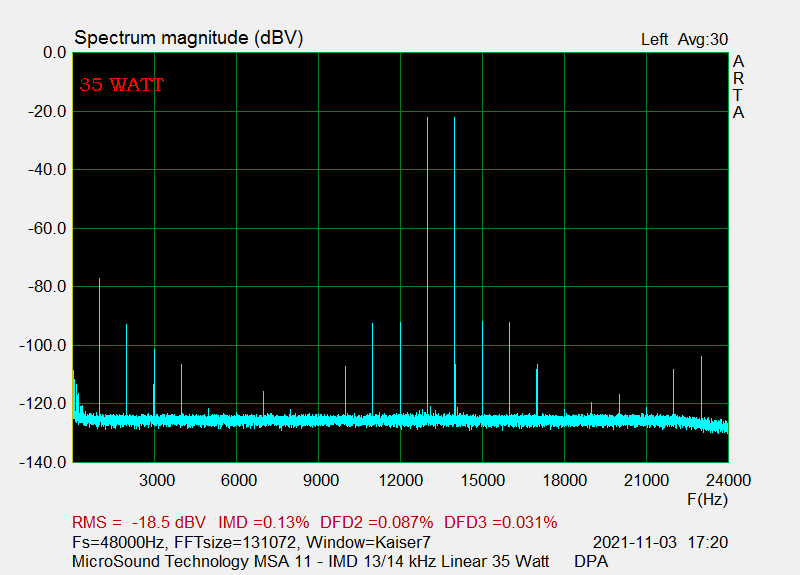800x575 pixels.
Task: Click the '0.0' magnitude axis label
Action: pos(55,53)
